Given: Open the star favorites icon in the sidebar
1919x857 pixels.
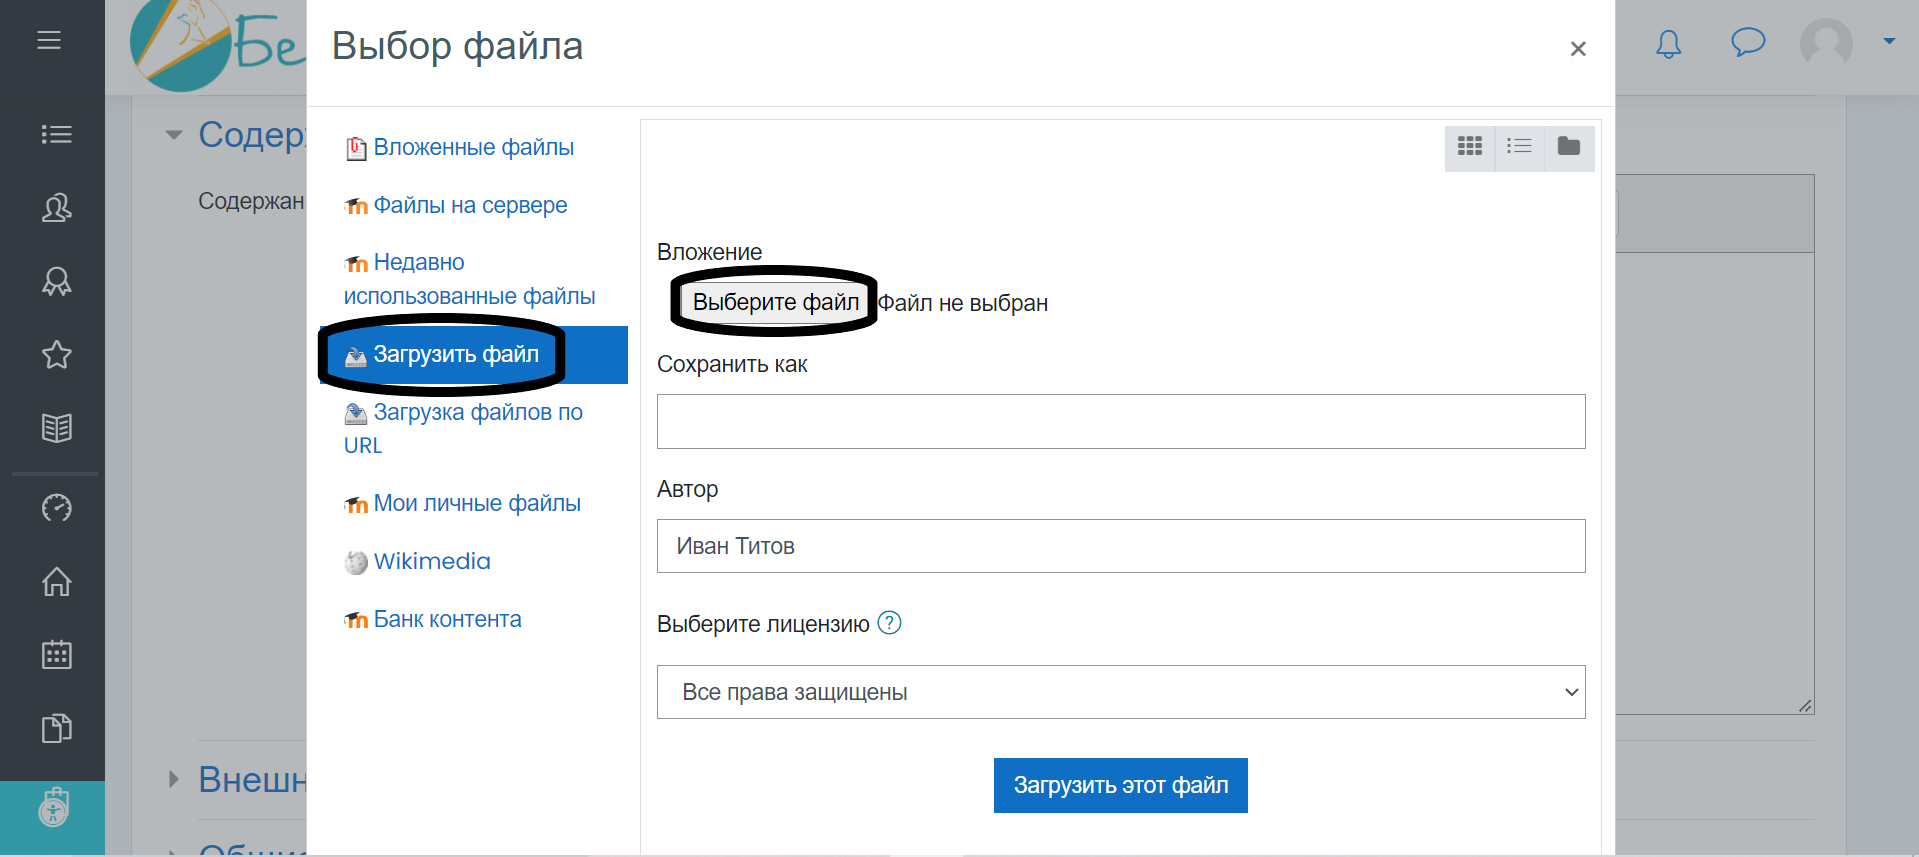Looking at the screenshot, I should (x=56, y=355).
